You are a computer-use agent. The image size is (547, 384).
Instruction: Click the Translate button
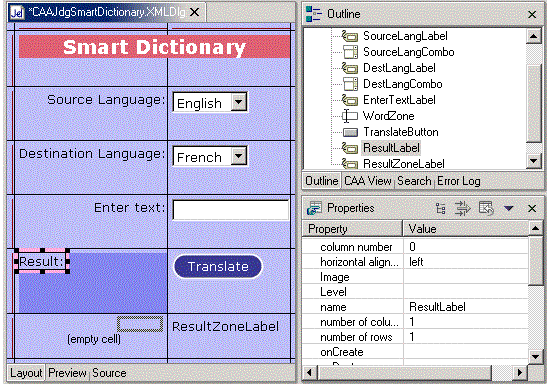click(218, 266)
